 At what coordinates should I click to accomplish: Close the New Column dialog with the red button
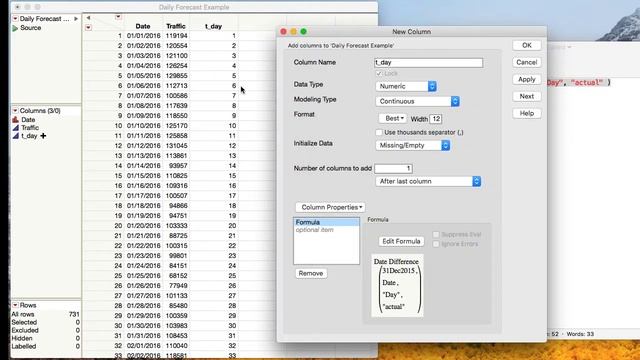pyautogui.click(x=283, y=31)
